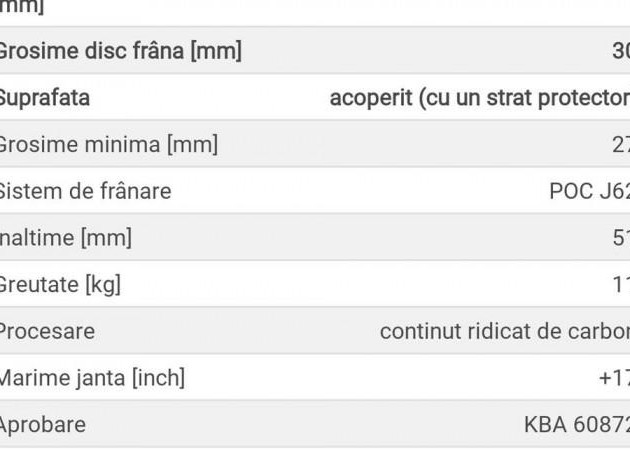The image size is (630, 450).
Task: Select the "KBA 60872" approval value
Action: coord(576,424)
